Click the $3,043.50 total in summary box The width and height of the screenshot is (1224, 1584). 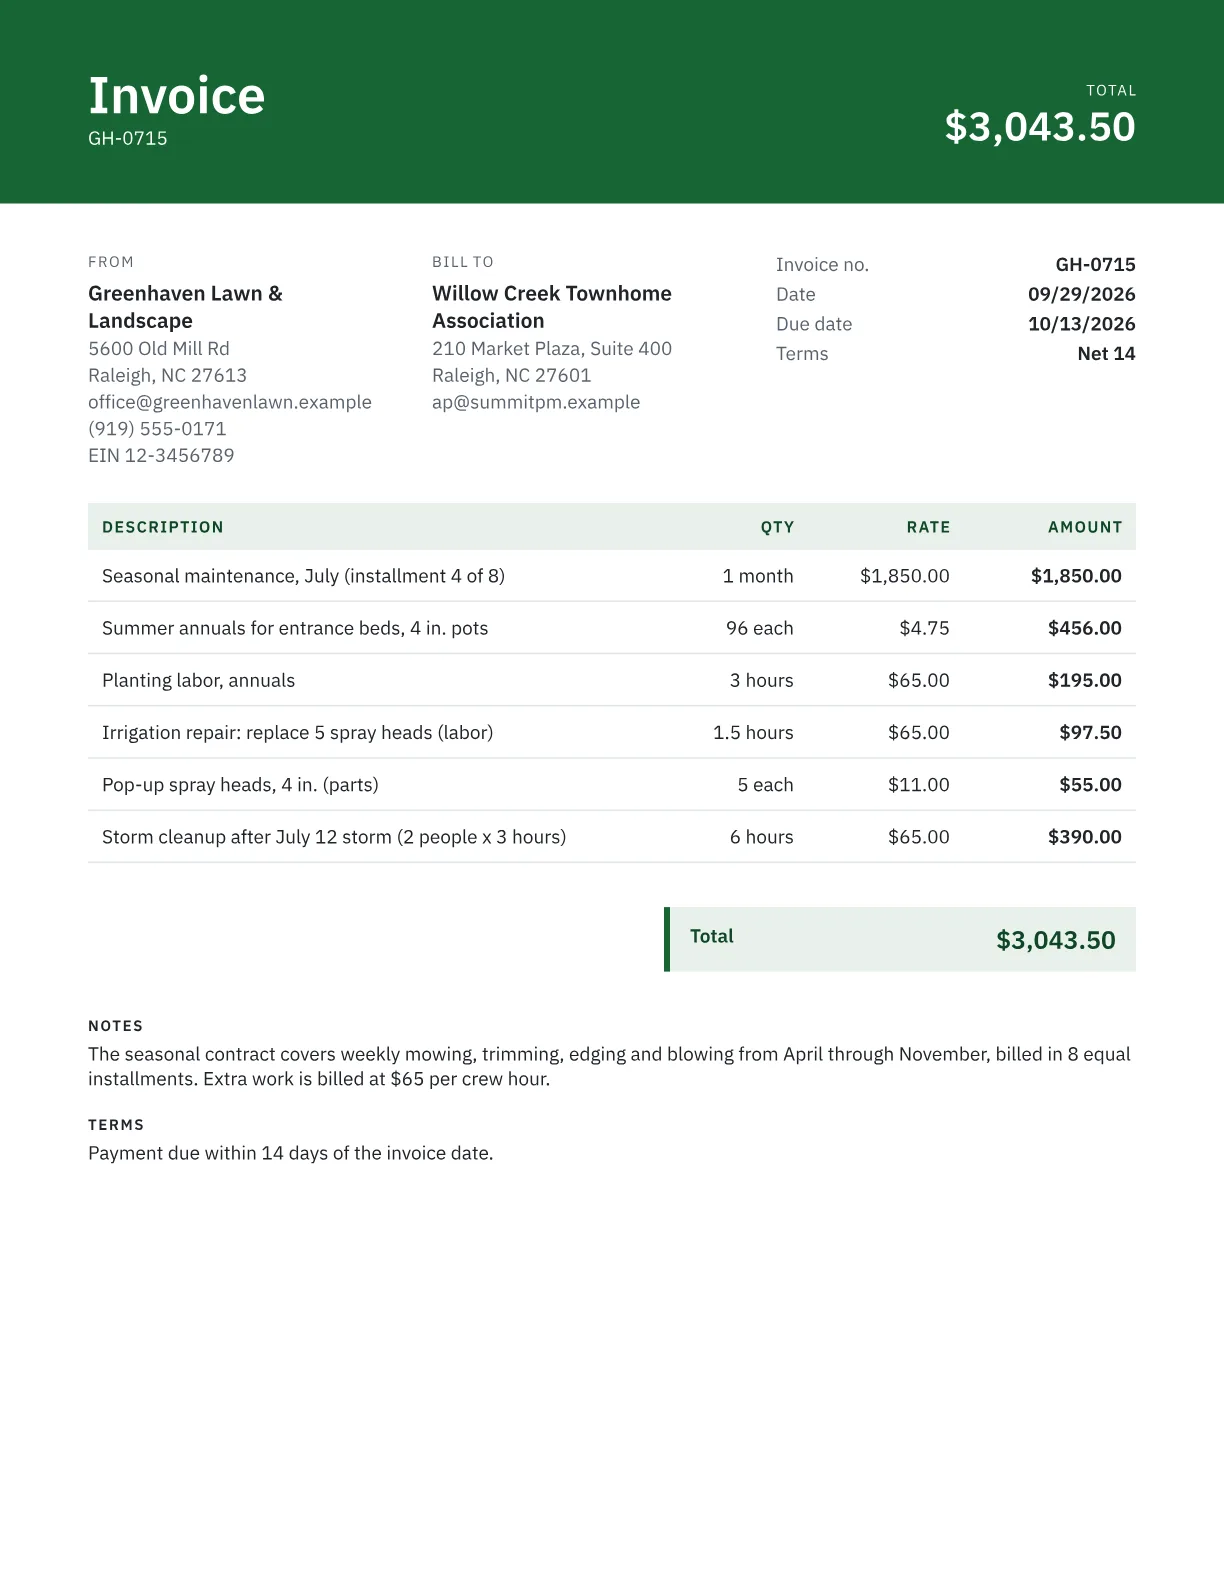1056,940
